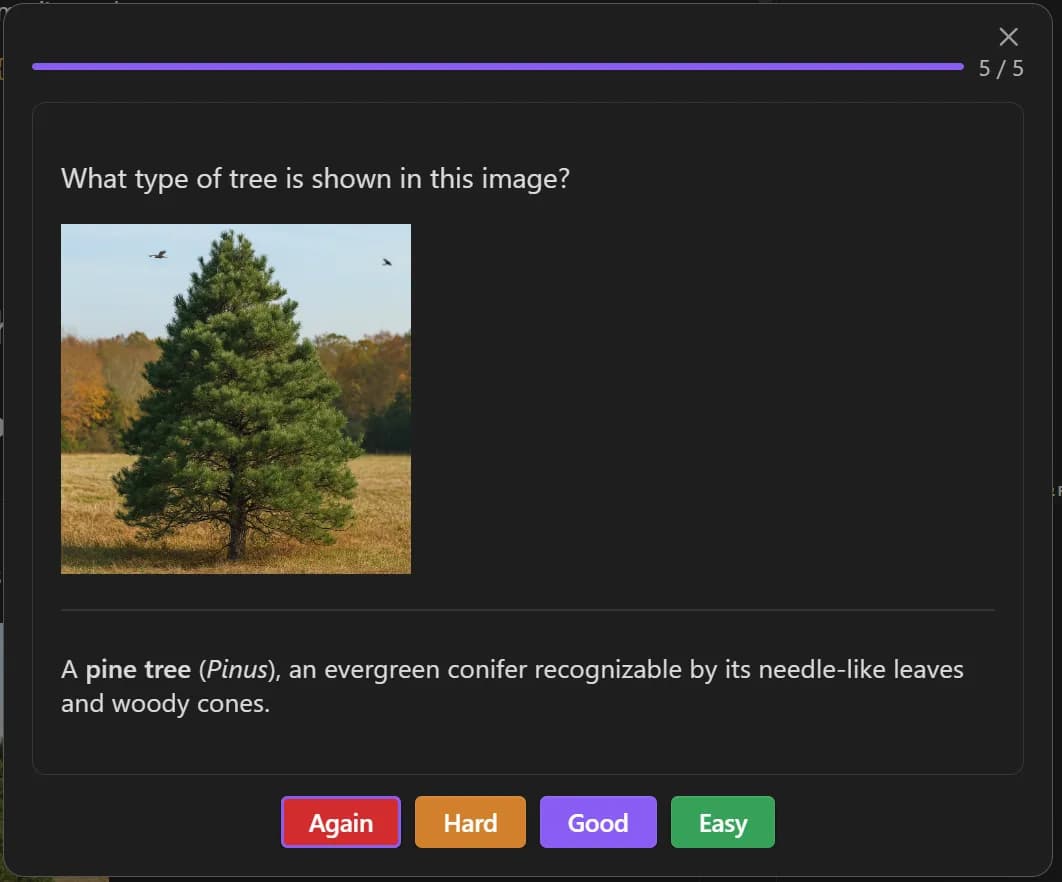Select the bold "pine tree" answer text

(x=138, y=670)
